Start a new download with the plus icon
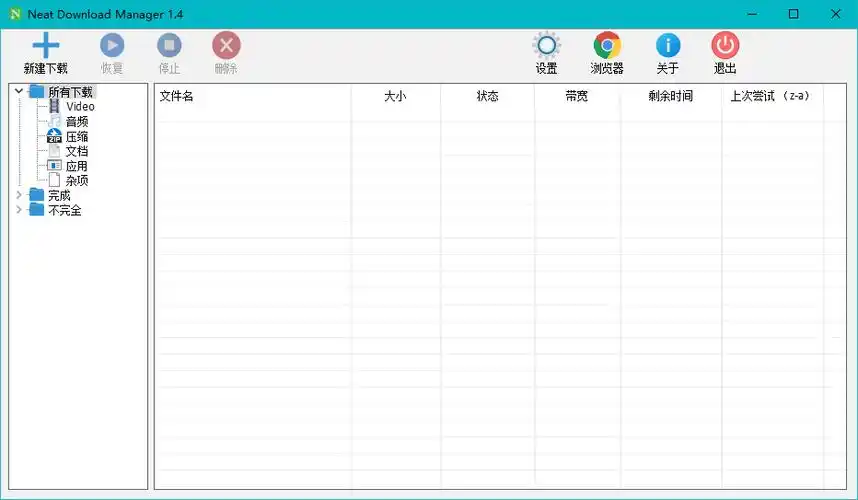The image size is (858, 500). [46, 45]
